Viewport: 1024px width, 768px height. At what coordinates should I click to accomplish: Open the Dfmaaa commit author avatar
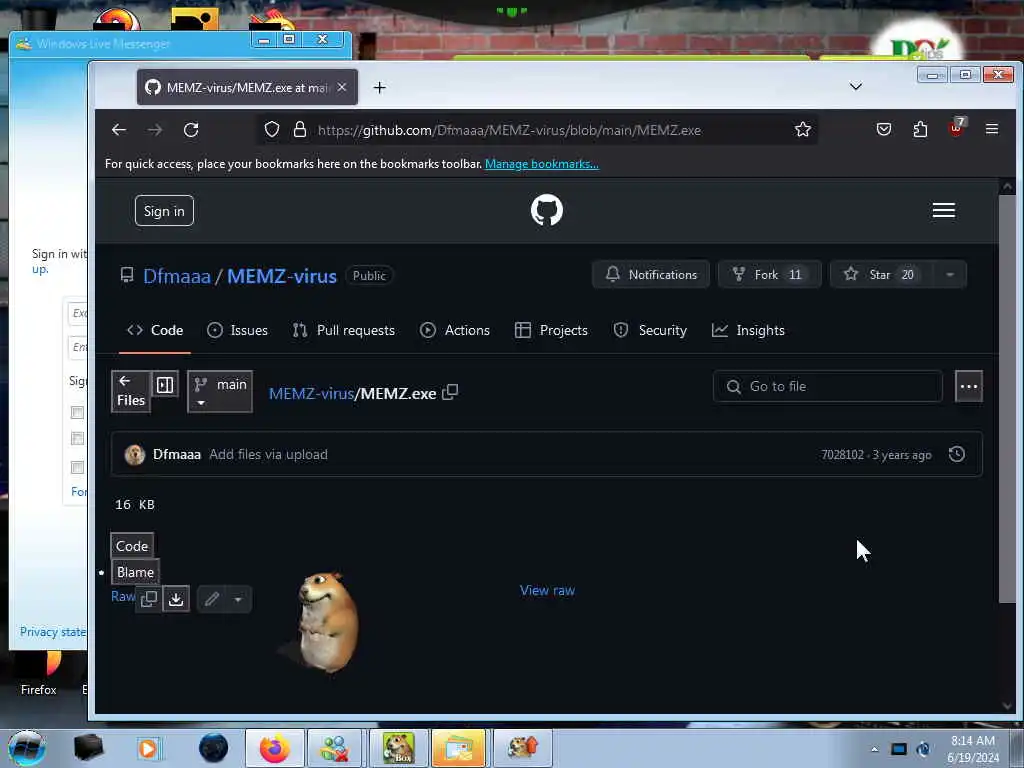pyautogui.click(x=135, y=455)
